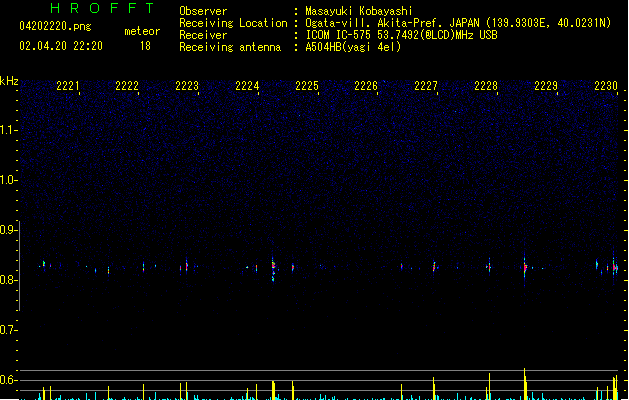Click the gray frequency range bar left of the plot
629x400 pixels.
coord(19,266)
